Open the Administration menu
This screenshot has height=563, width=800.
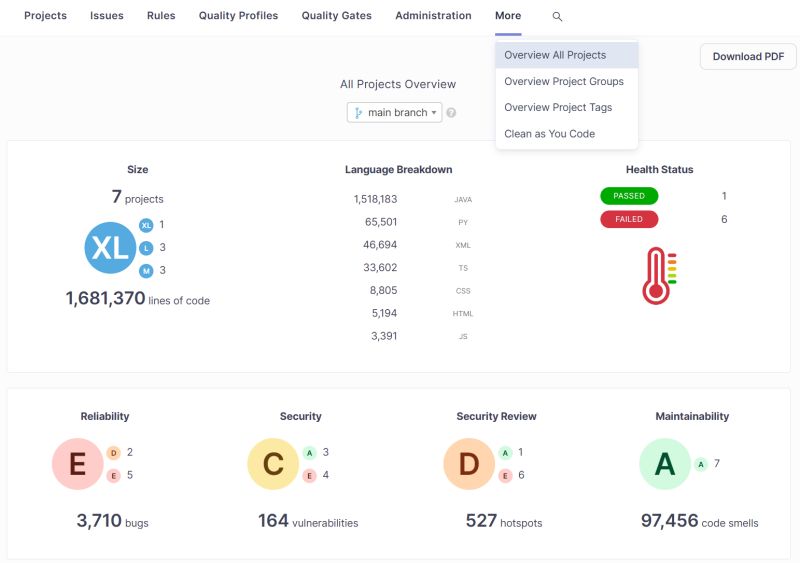[433, 16]
